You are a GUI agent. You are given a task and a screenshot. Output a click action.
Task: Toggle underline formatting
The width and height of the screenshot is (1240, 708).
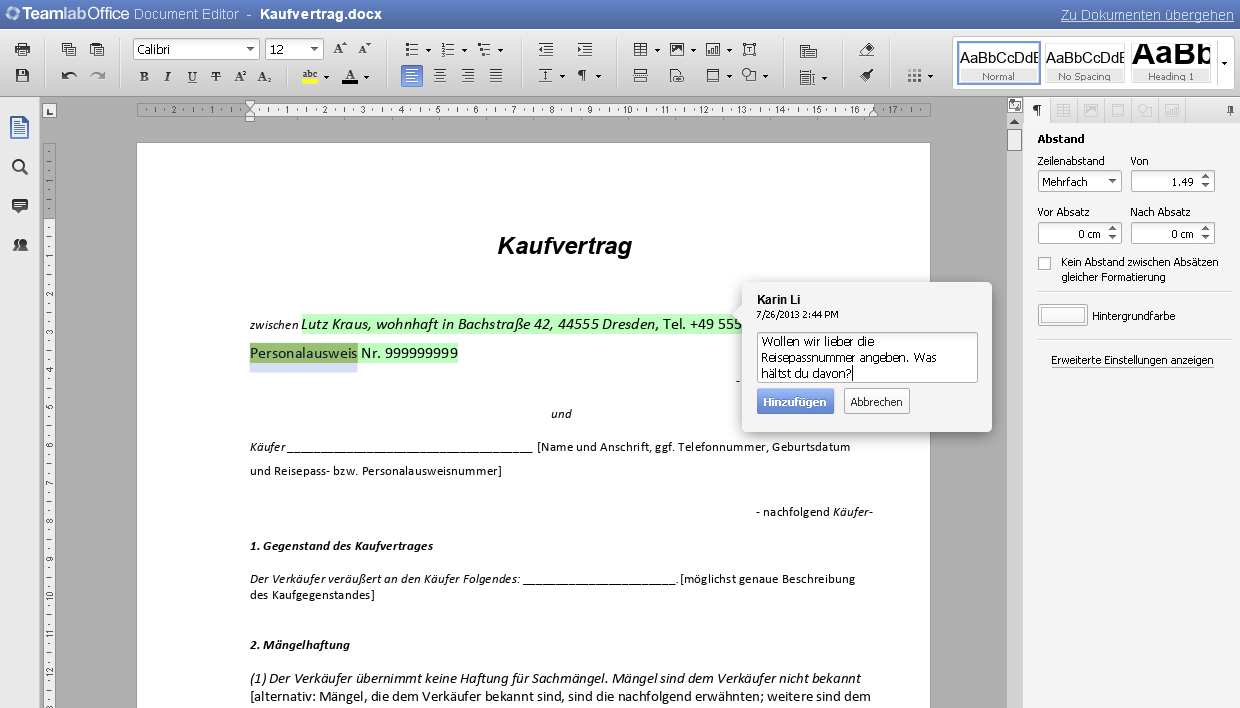pyautogui.click(x=191, y=76)
